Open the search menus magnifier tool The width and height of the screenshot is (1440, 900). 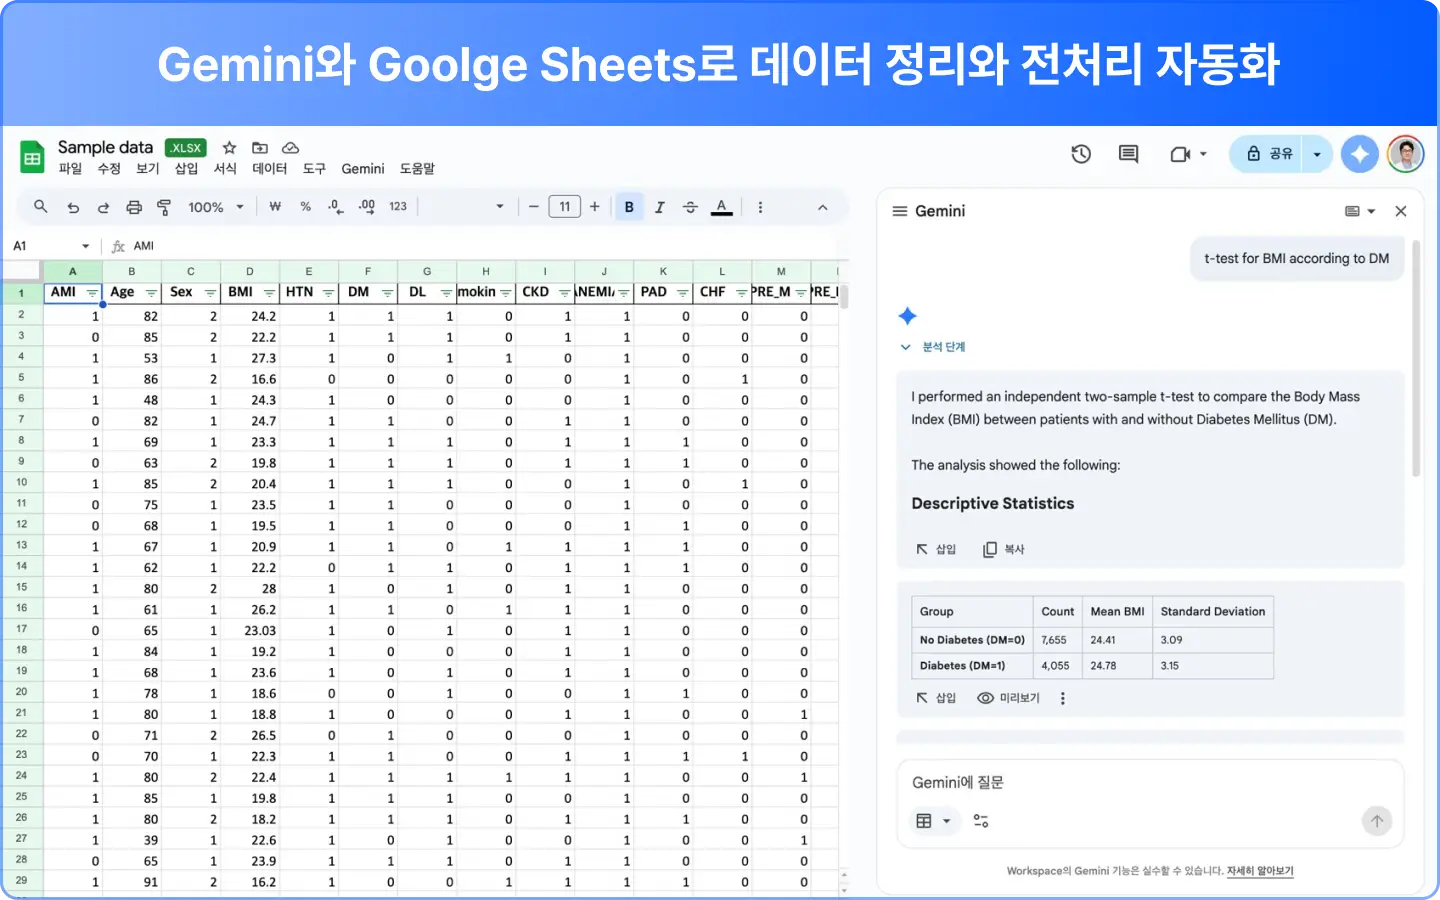point(41,206)
